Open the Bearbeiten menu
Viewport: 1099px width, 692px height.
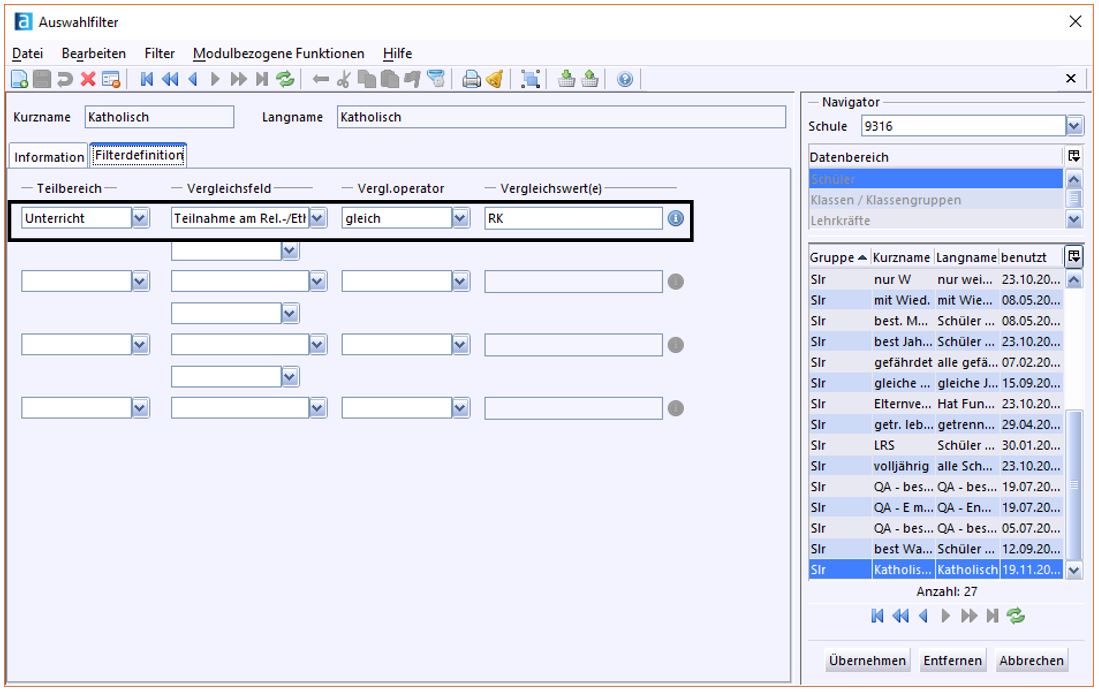coord(94,53)
